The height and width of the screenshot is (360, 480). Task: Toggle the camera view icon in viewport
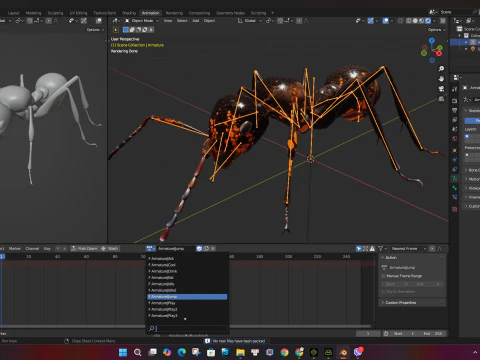click(441, 89)
